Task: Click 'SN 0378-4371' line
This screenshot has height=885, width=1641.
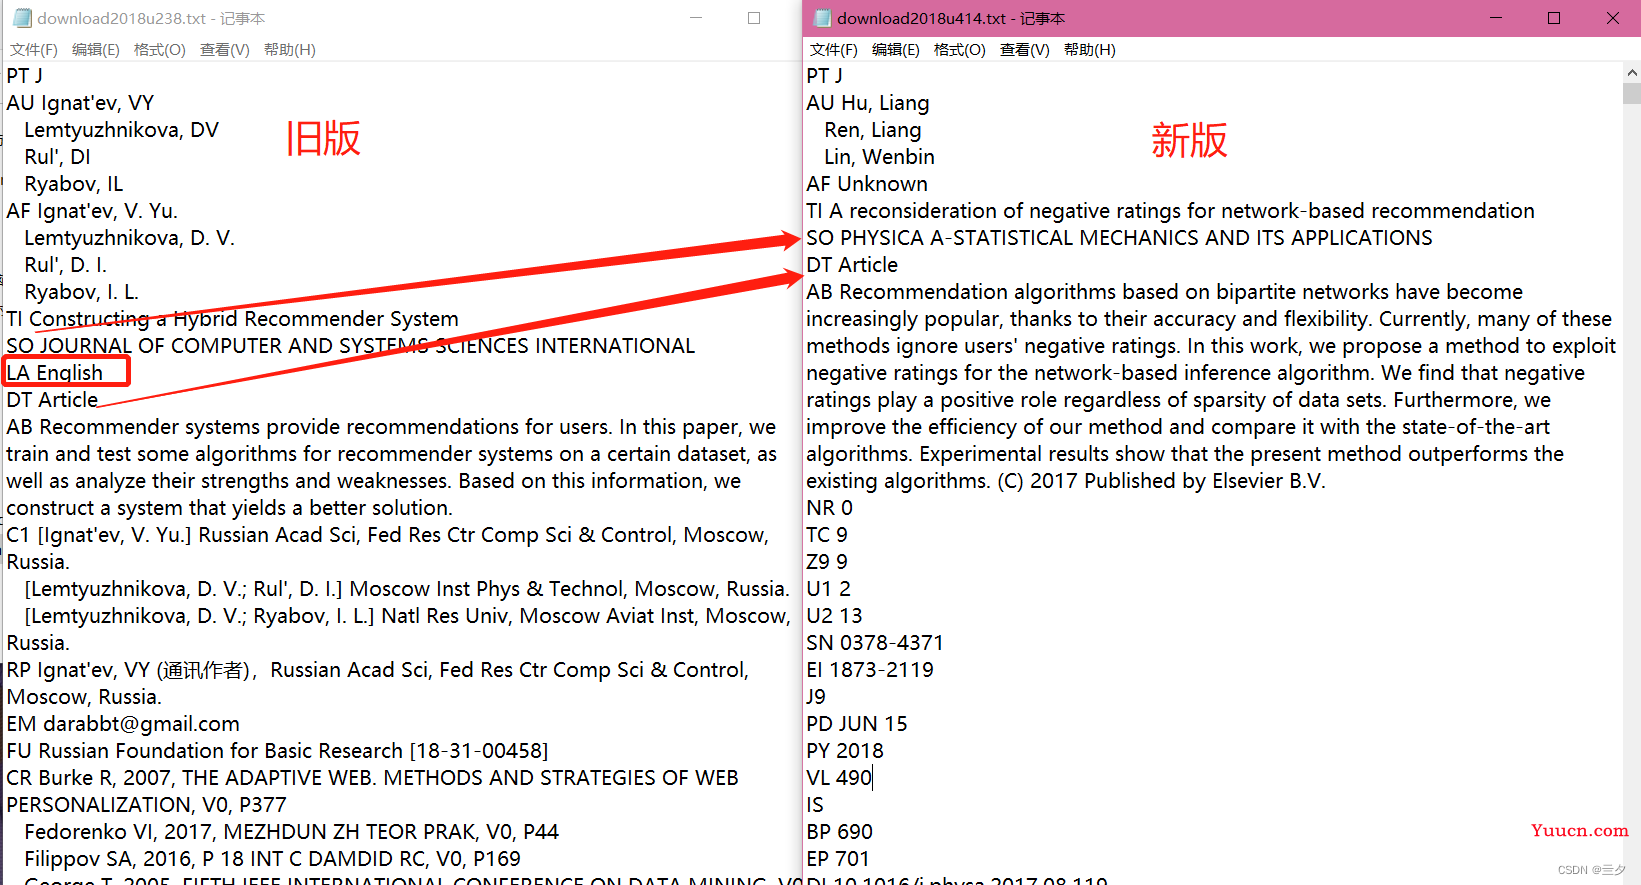Action: pos(875,643)
